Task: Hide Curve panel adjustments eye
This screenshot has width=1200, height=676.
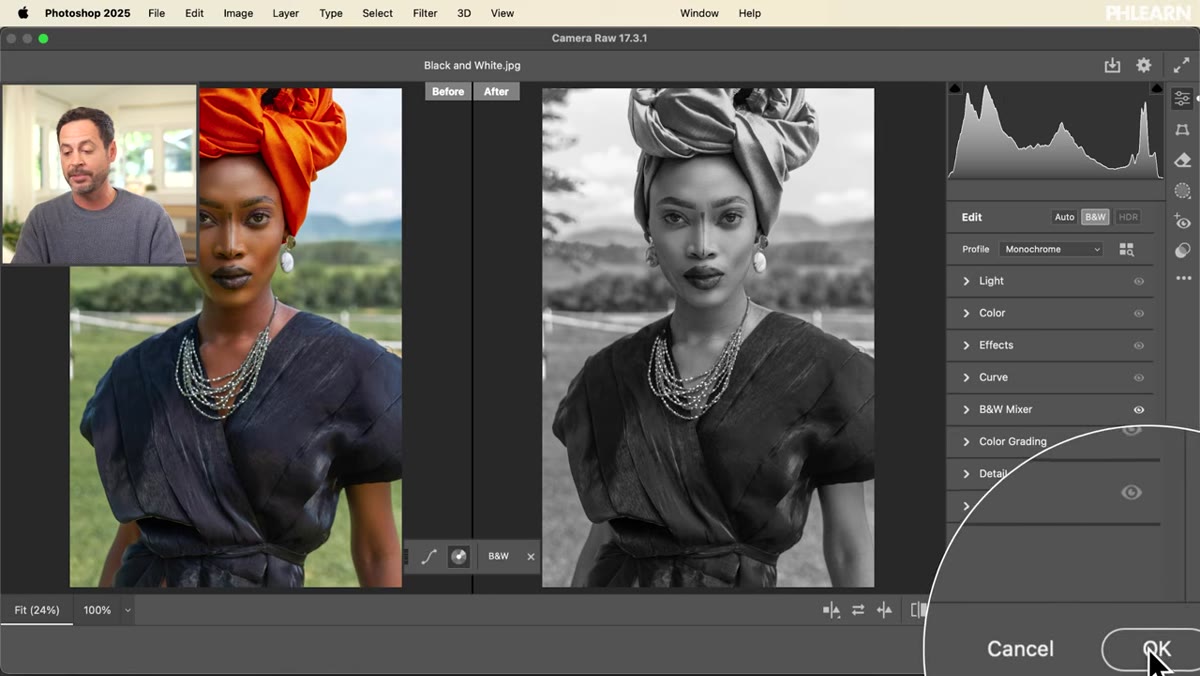Action: coord(1138,377)
